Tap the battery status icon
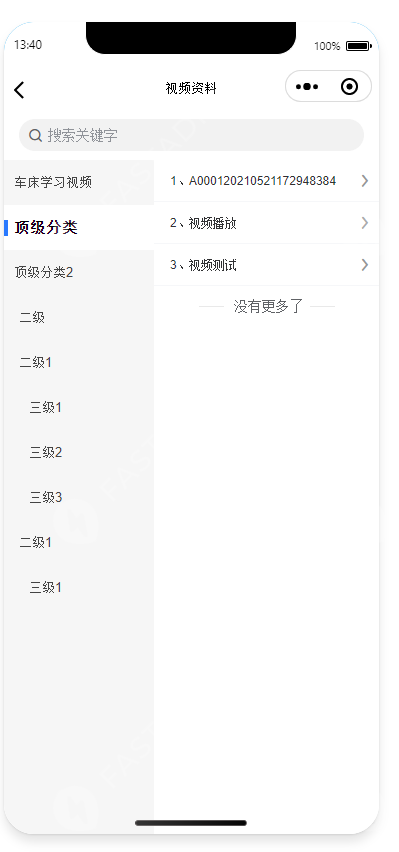 pyautogui.click(x=359, y=46)
